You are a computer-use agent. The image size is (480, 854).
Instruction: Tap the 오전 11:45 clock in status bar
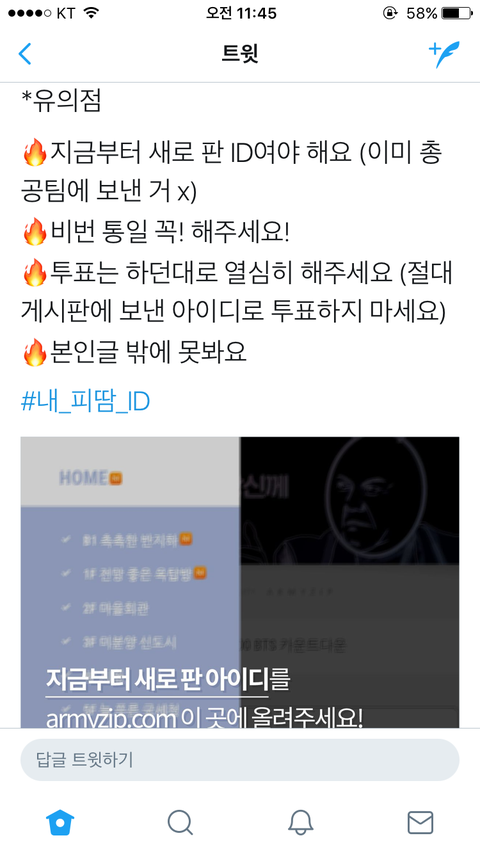pos(241,13)
